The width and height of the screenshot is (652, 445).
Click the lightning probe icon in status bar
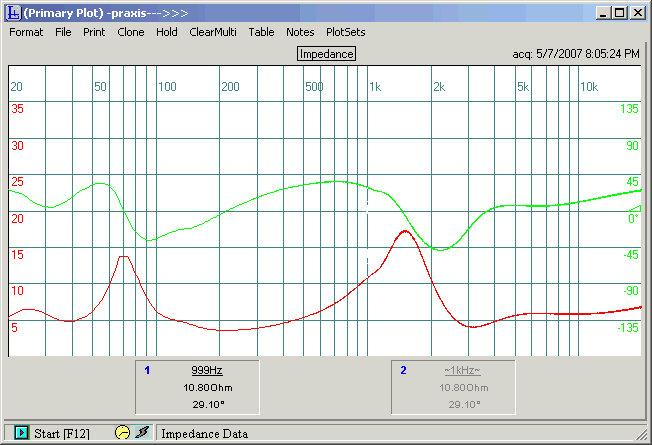coord(142,433)
